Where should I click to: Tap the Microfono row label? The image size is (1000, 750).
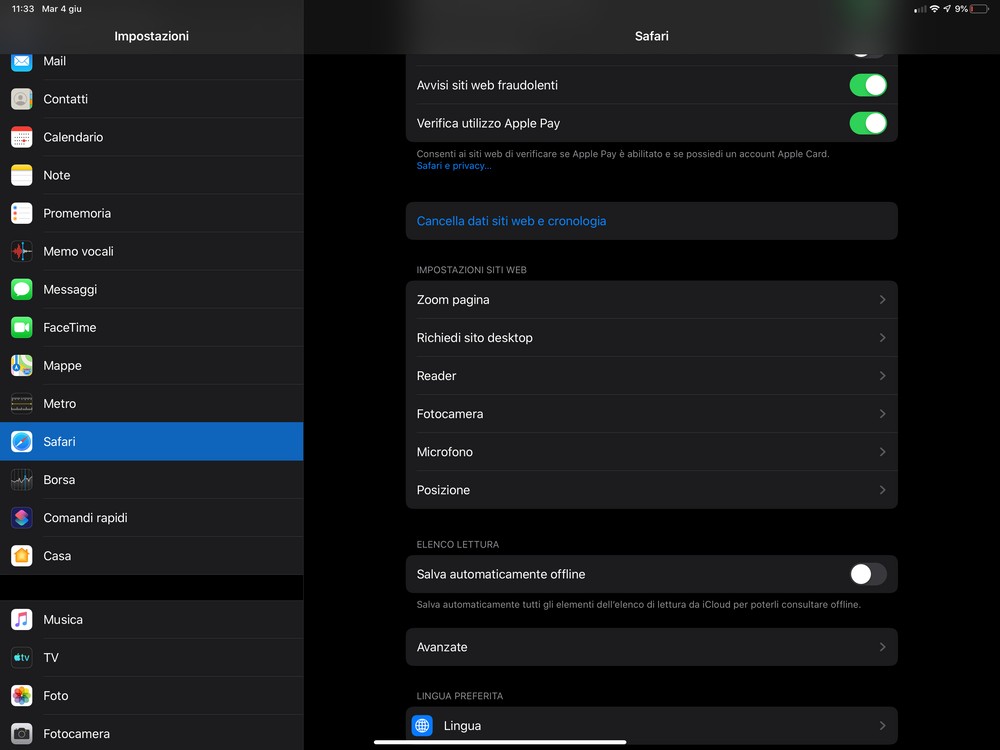tap(445, 452)
